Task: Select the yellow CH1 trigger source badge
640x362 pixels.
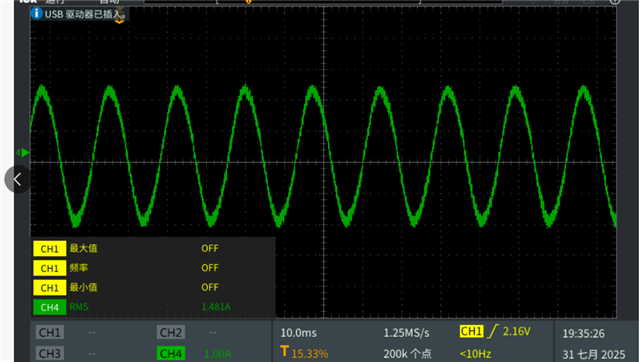Action: tap(471, 331)
